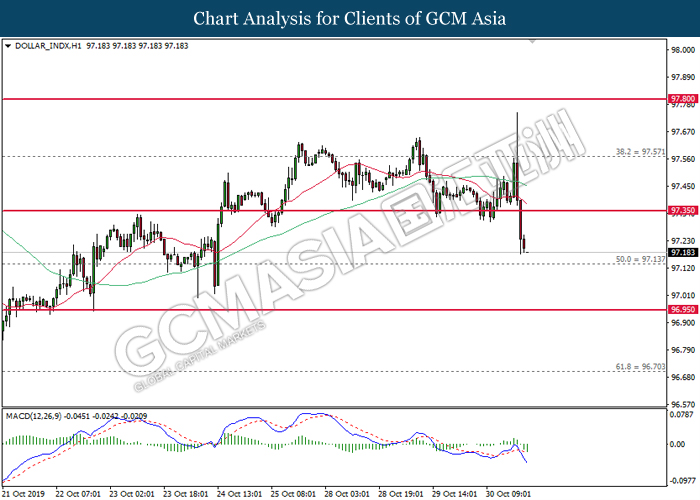Viewport: 700px width, 500px height.
Task: Click the 23 Oct 02:01 time label
Action: point(132,494)
